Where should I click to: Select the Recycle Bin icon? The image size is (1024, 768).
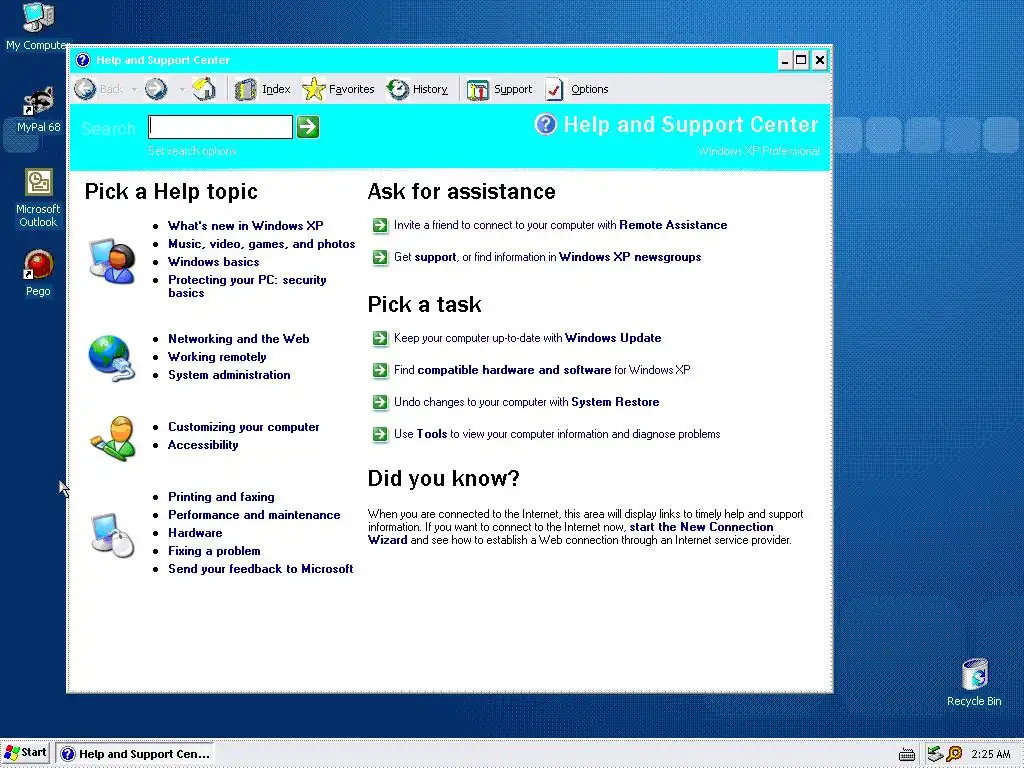point(974,682)
